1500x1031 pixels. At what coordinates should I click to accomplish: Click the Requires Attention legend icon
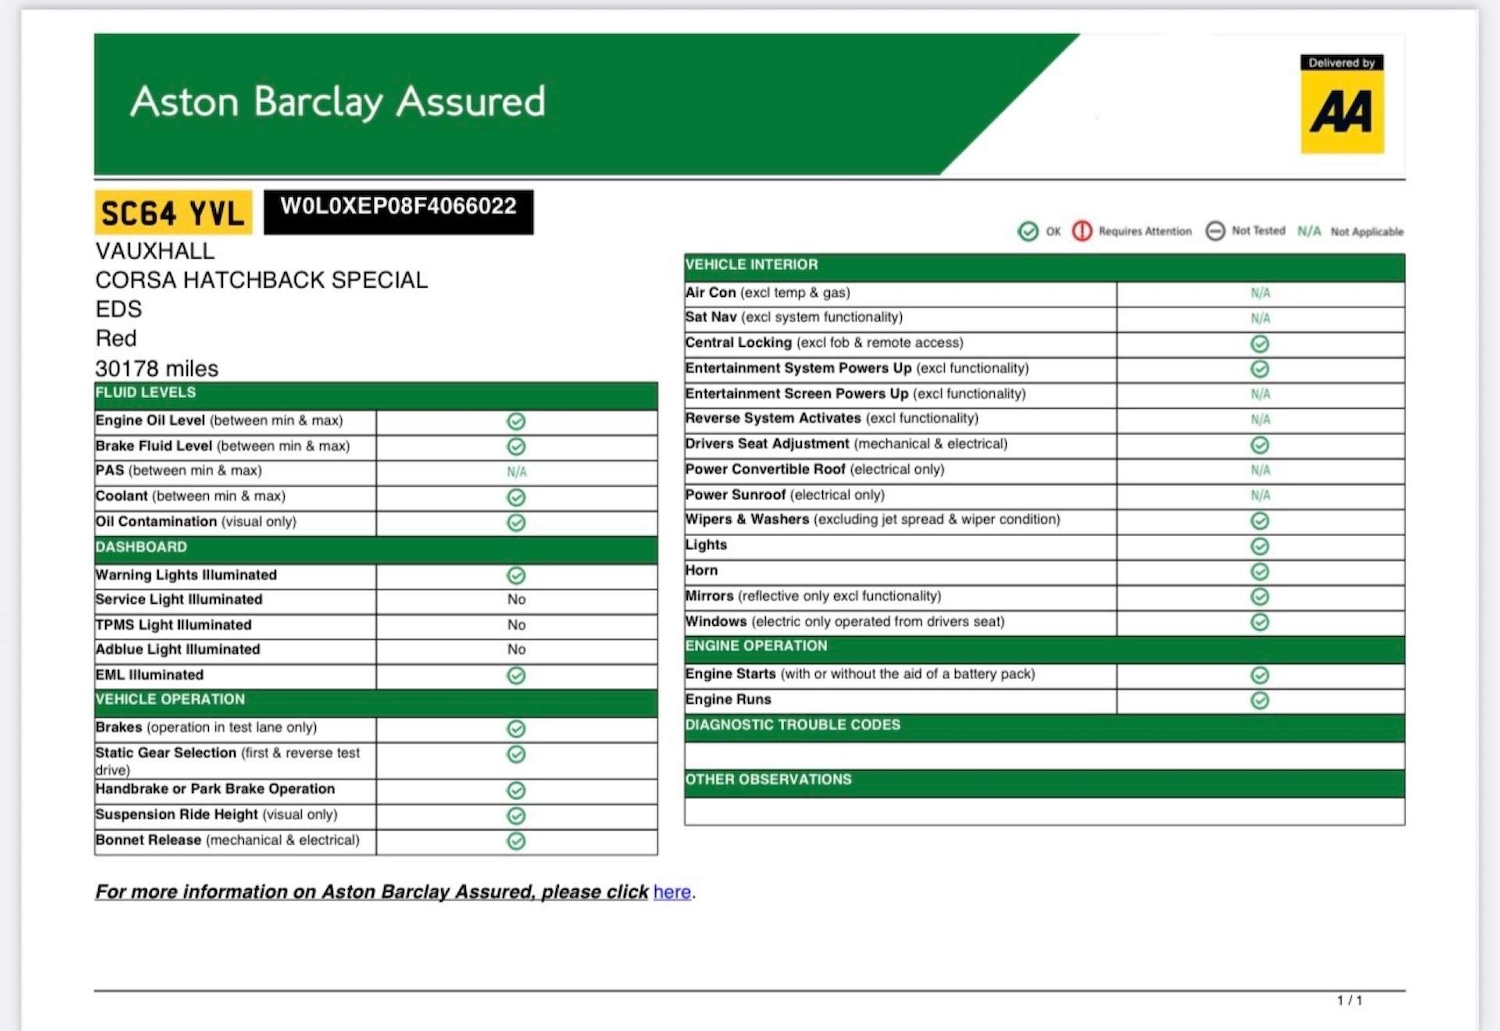1082,231
